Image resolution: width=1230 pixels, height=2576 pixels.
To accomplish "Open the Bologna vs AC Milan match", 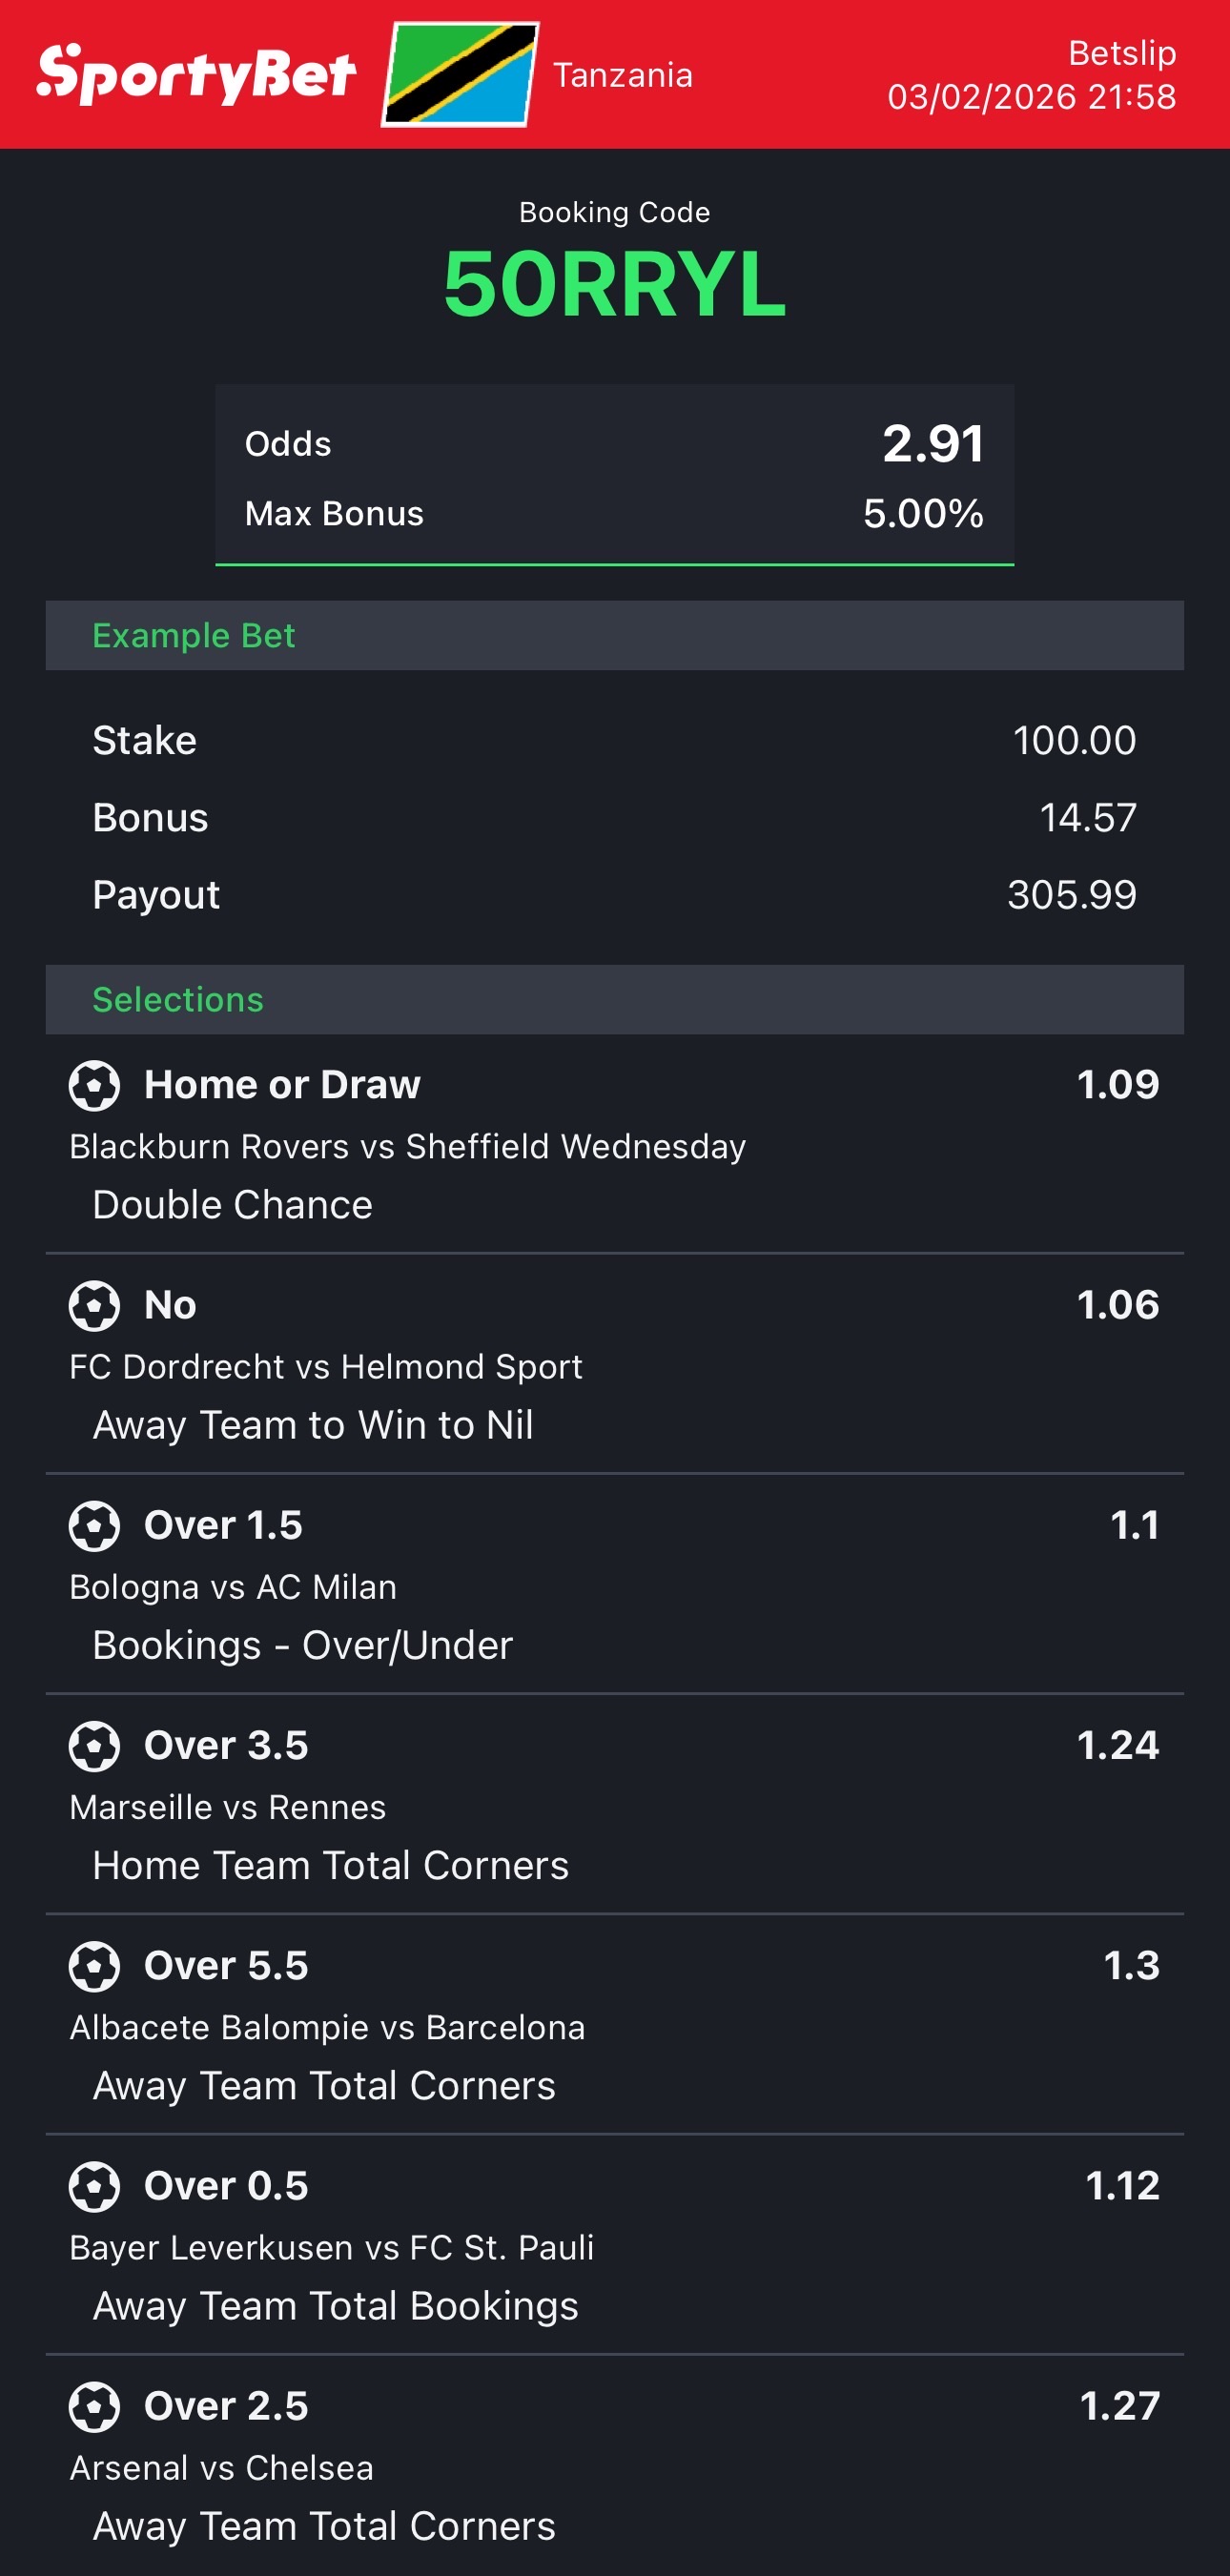I will tap(233, 1587).
